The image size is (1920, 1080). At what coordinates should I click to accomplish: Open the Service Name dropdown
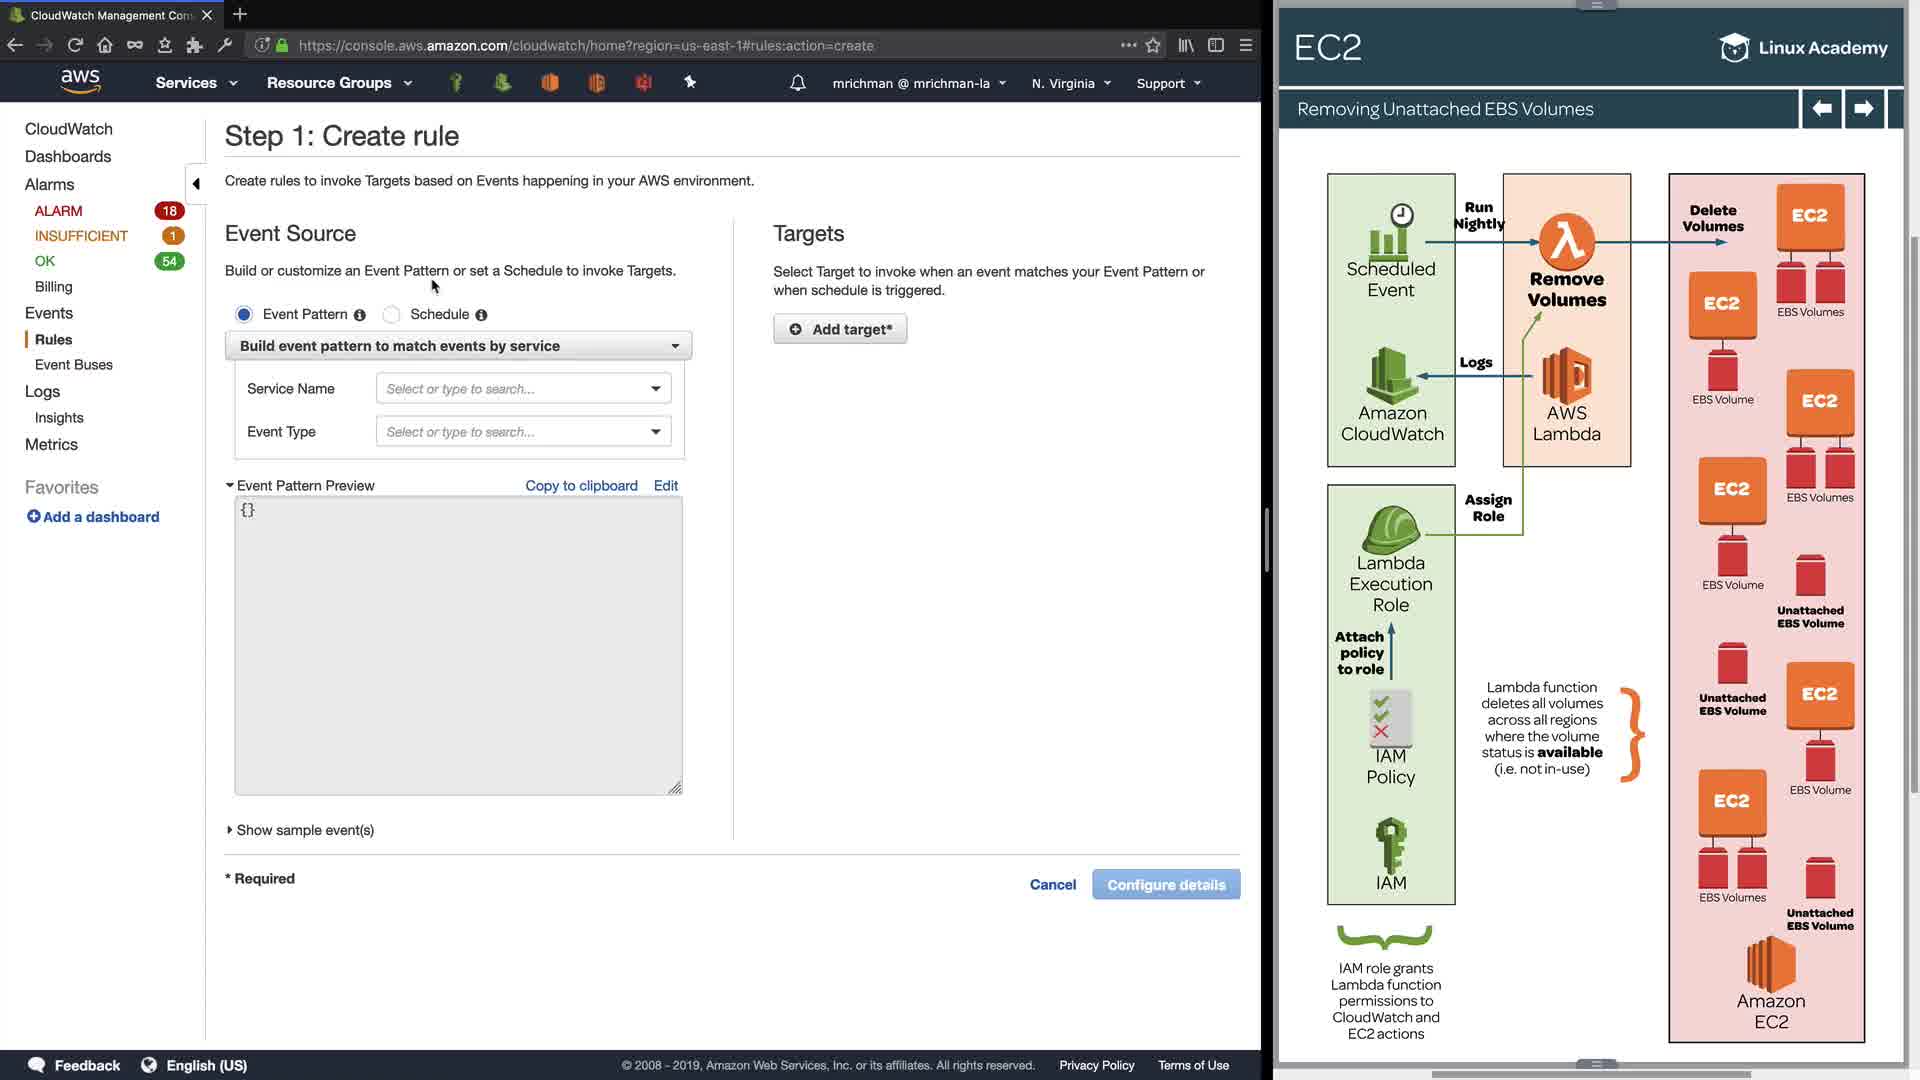[523, 389]
